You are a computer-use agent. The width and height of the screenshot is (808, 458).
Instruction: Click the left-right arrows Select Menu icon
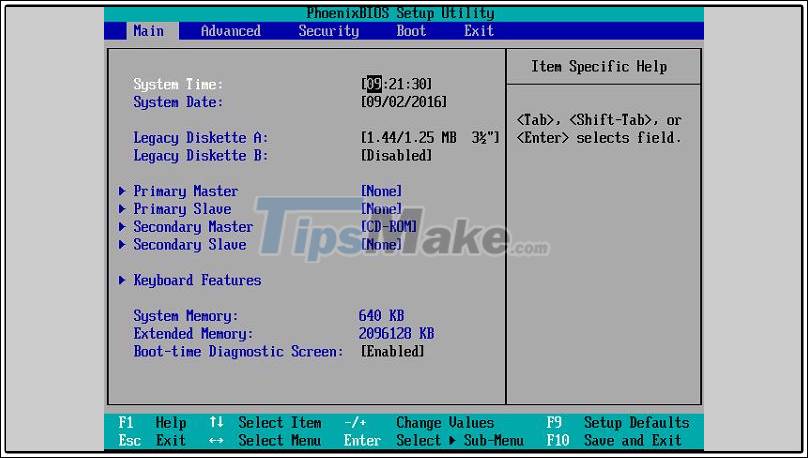point(216,441)
